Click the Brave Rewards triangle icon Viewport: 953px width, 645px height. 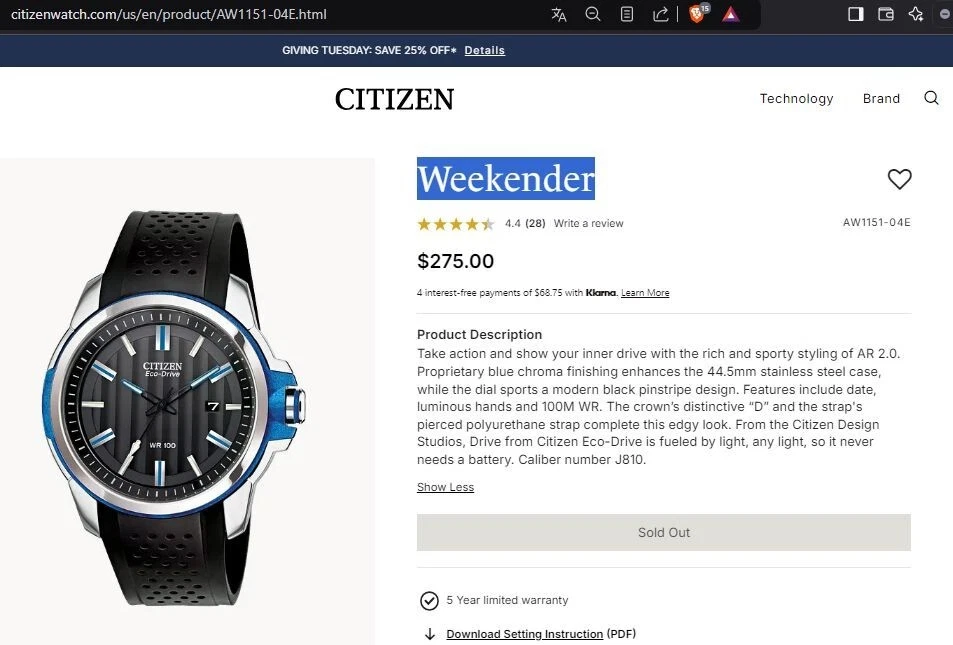[731, 14]
